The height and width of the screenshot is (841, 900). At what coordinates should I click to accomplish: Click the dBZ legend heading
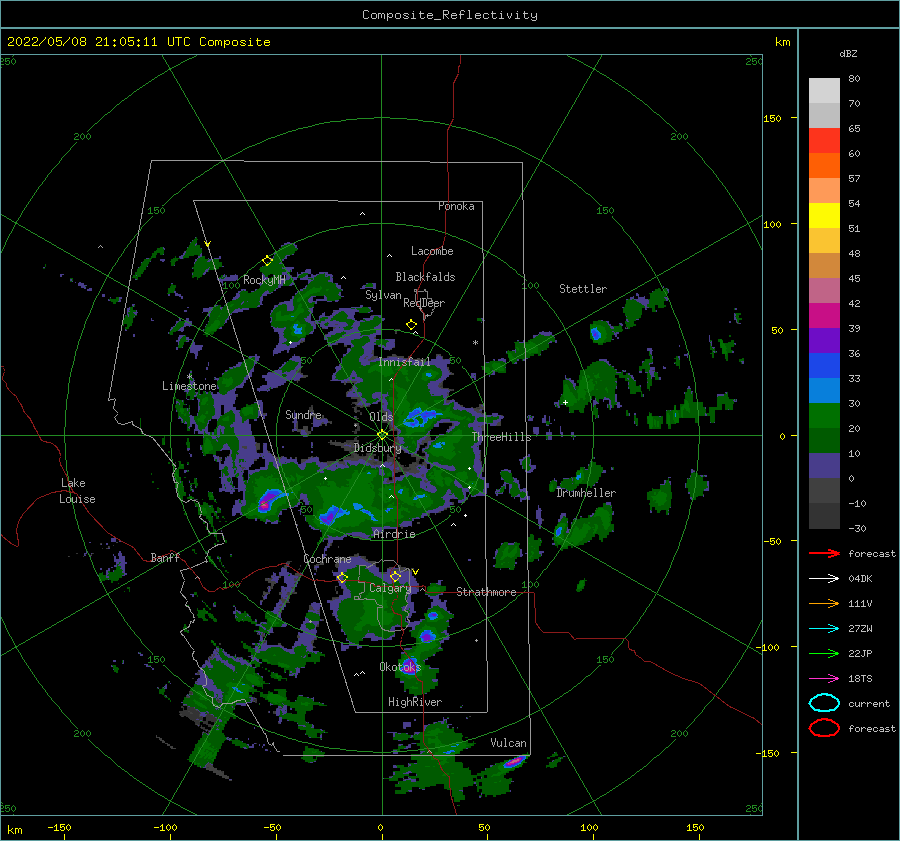(848, 53)
